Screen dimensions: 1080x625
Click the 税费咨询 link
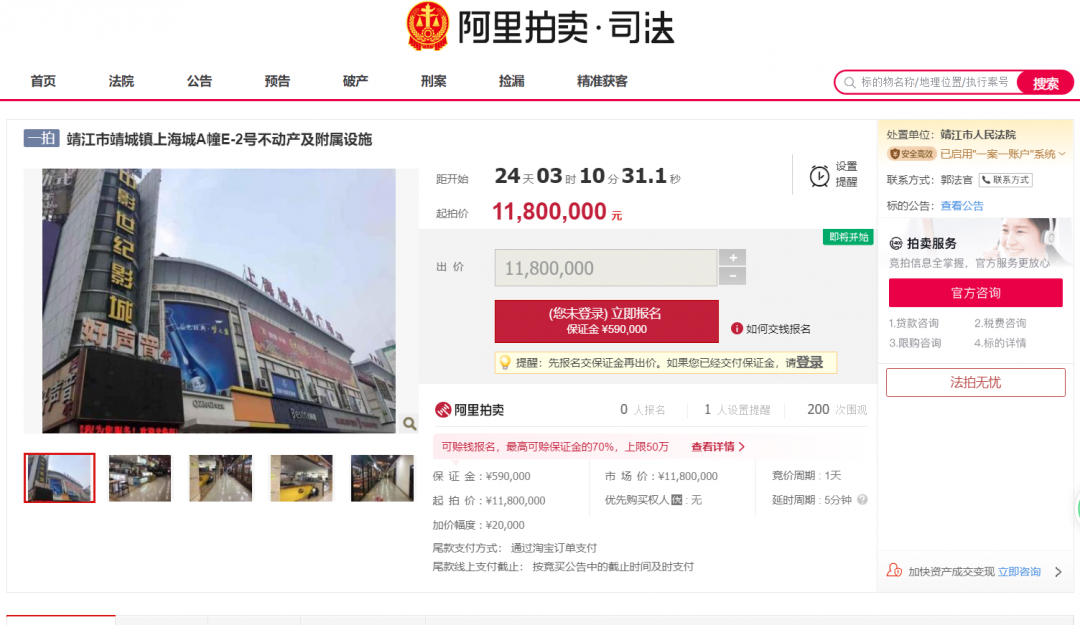click(x=1000, y=323)
